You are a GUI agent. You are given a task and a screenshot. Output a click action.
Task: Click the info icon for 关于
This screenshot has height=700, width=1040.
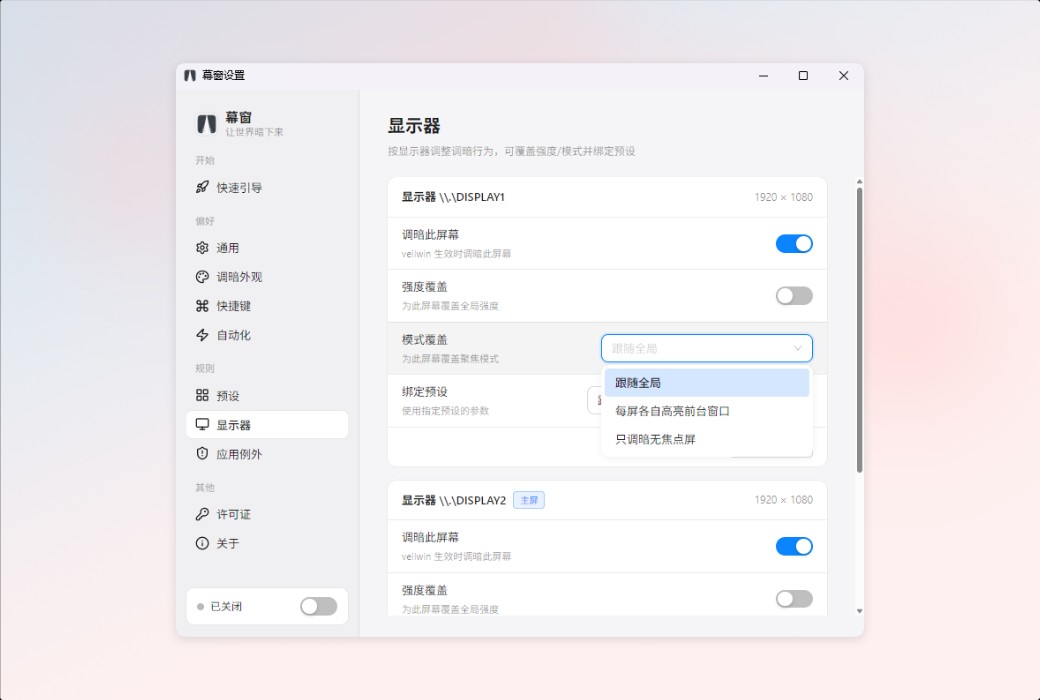click(202, 543)
